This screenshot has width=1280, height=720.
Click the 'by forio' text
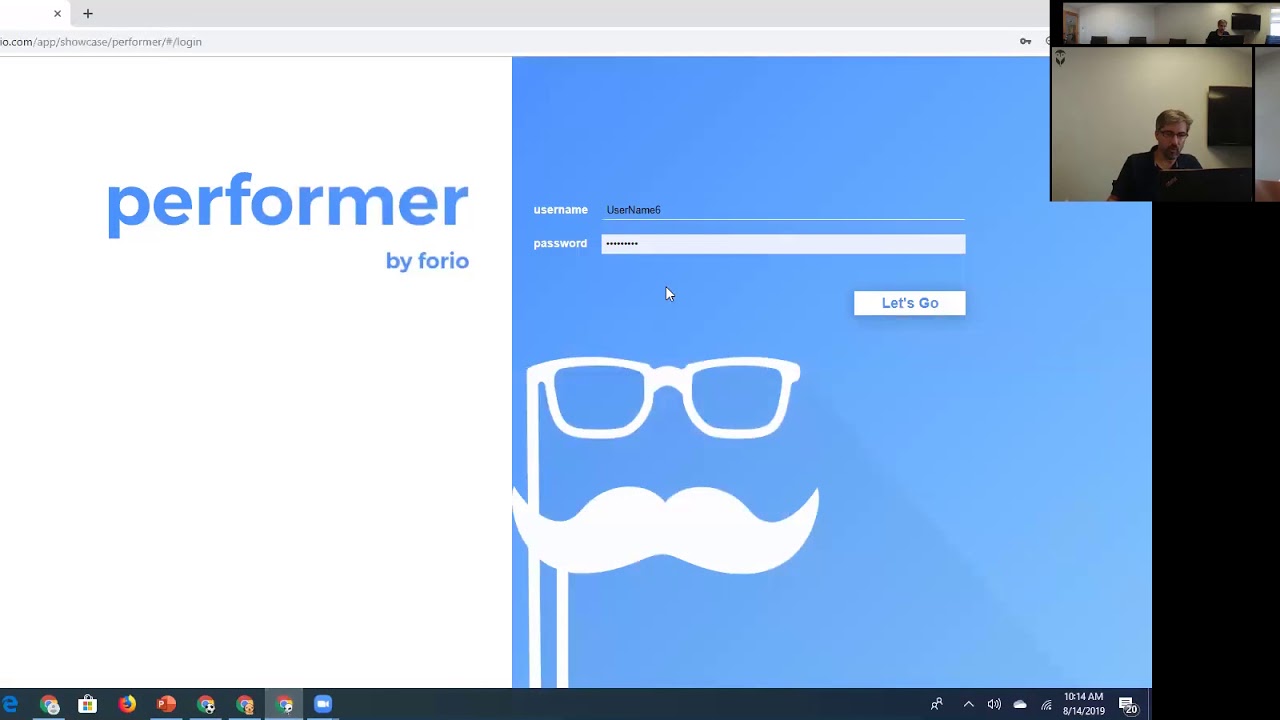pyautogui.click(x=427, y=261)
